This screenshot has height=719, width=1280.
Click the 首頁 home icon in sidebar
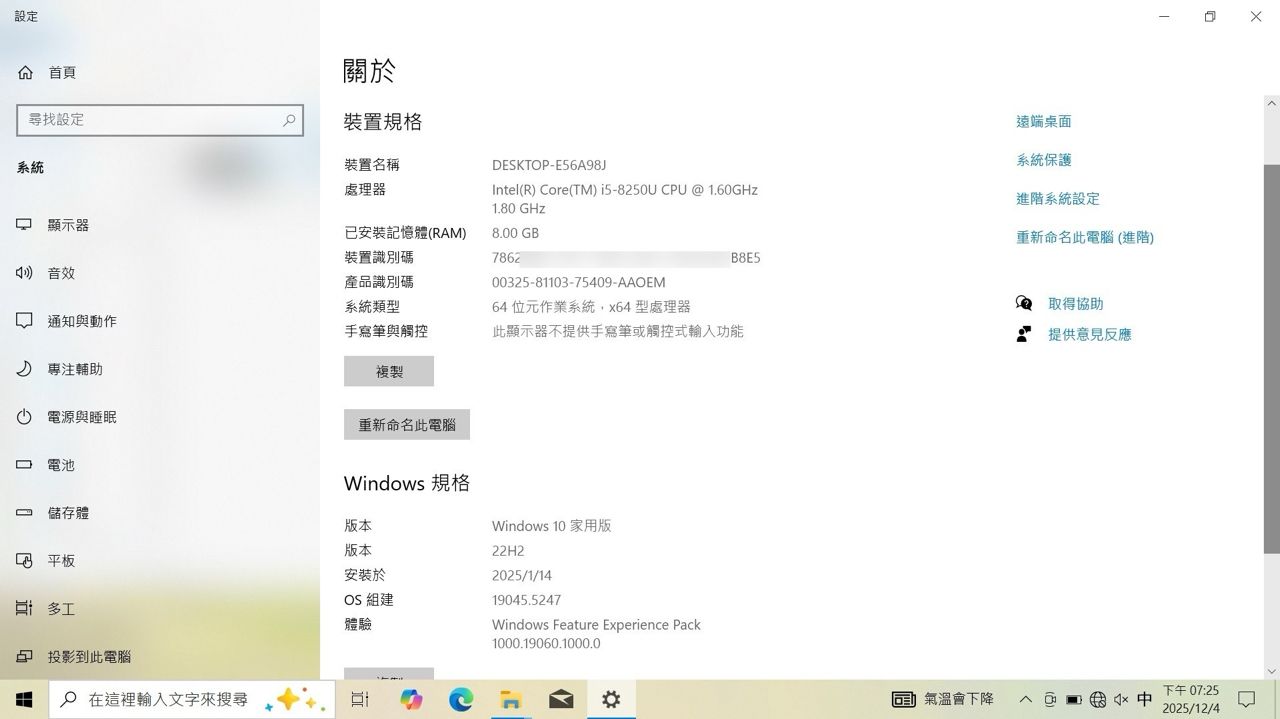26,73
